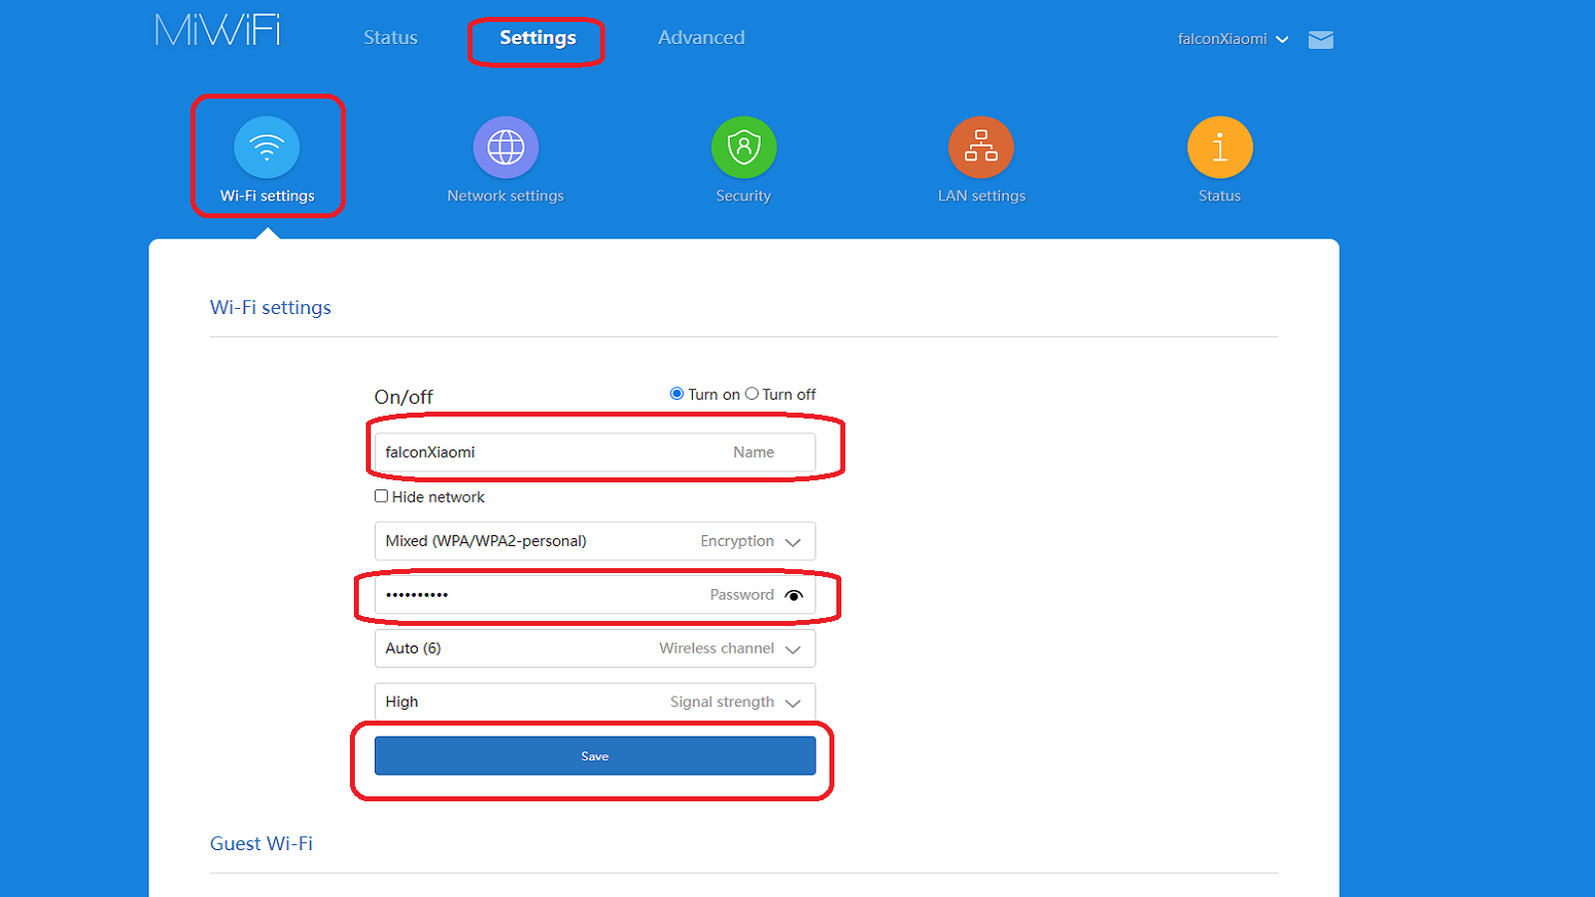
Task: Select the Turn off radio button
Action: point(752,394)
